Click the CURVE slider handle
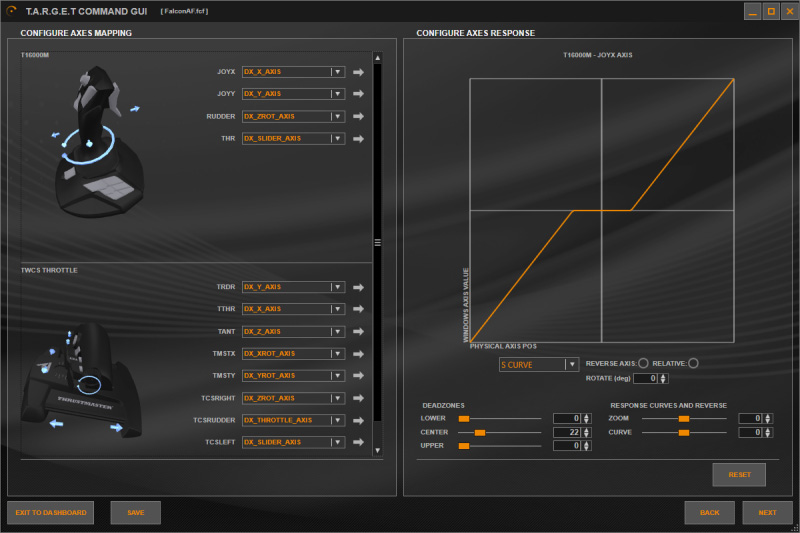This screenshot has height=533, width=800. click(684, 433)
